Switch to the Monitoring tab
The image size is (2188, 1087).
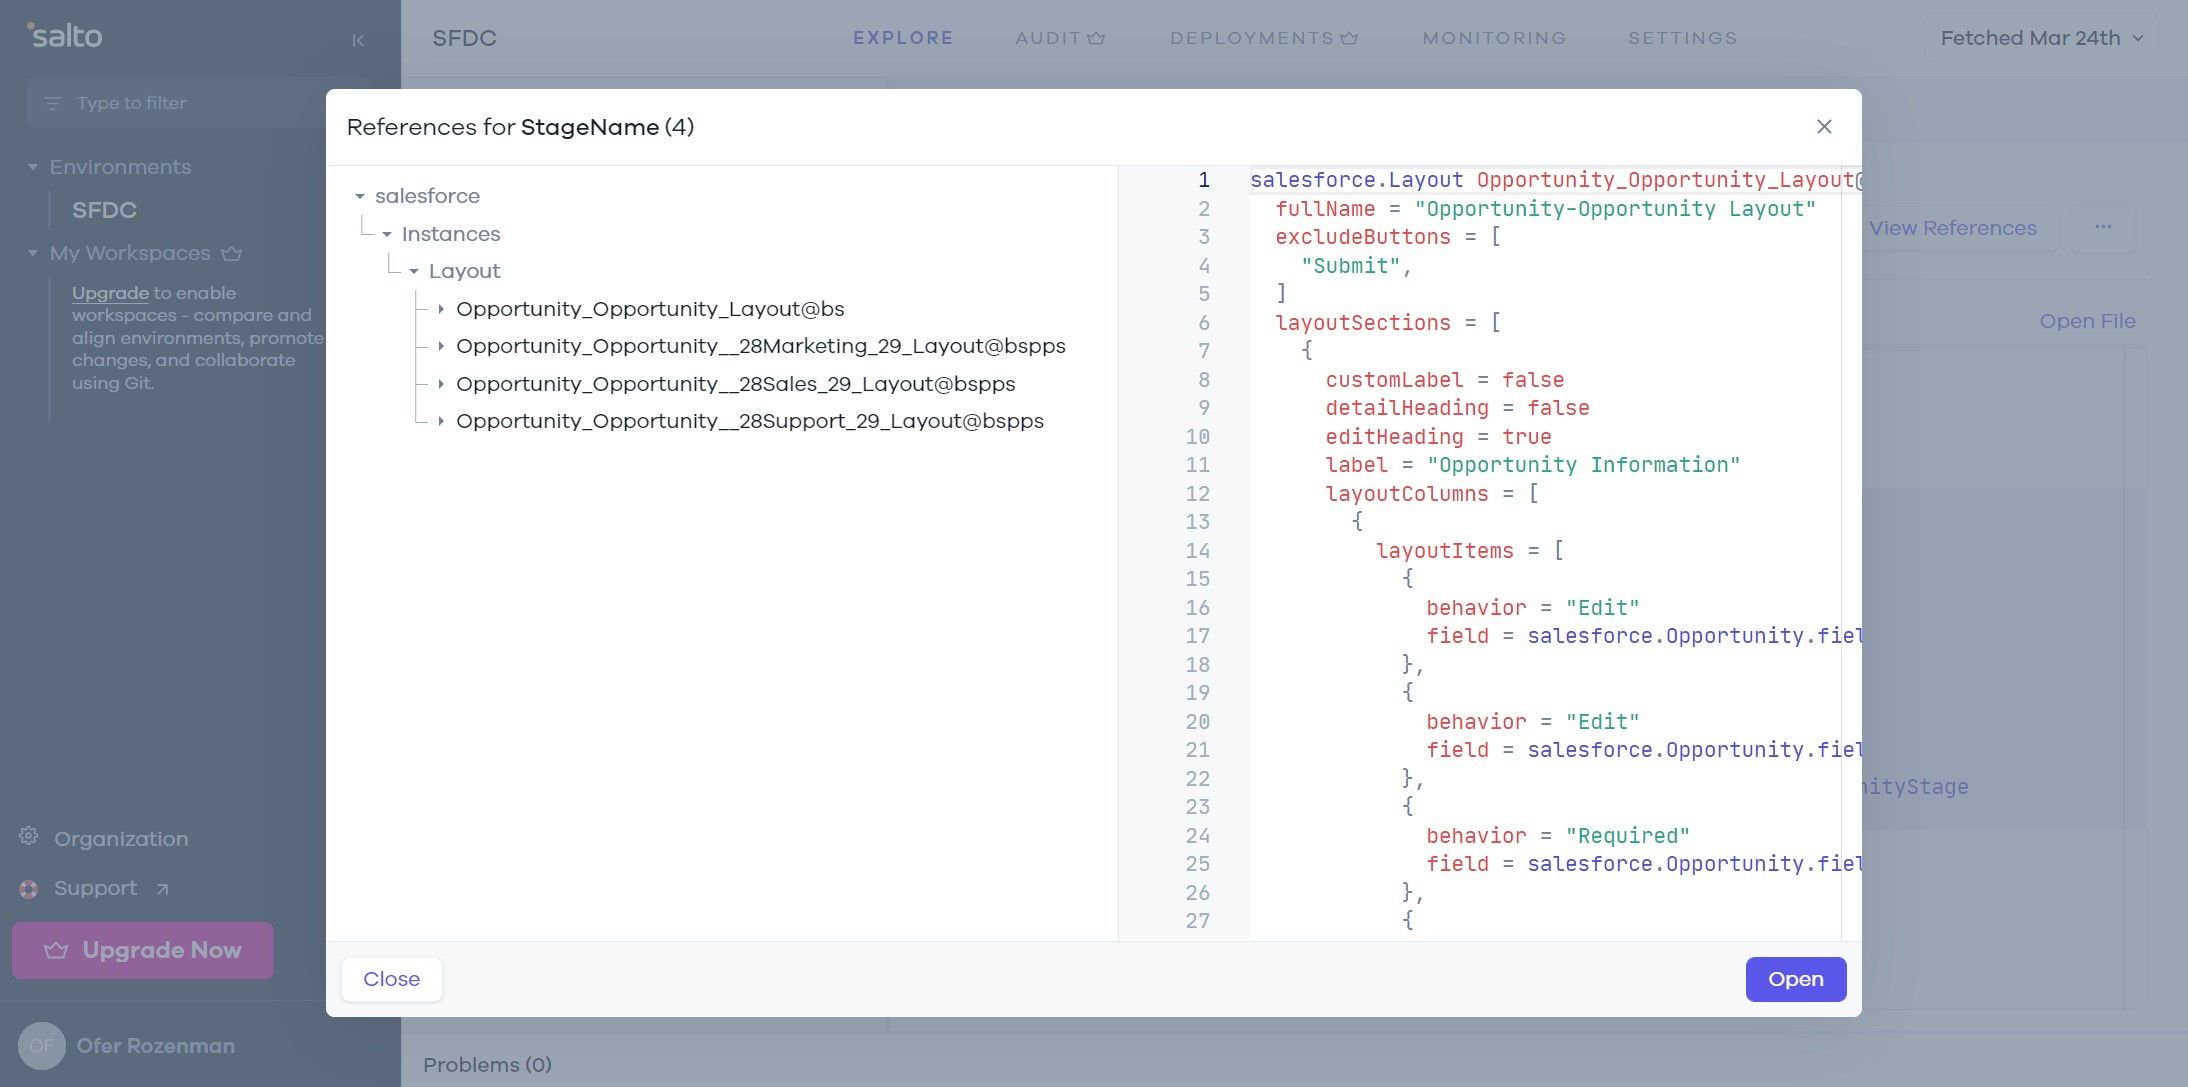click(1494, 38)
